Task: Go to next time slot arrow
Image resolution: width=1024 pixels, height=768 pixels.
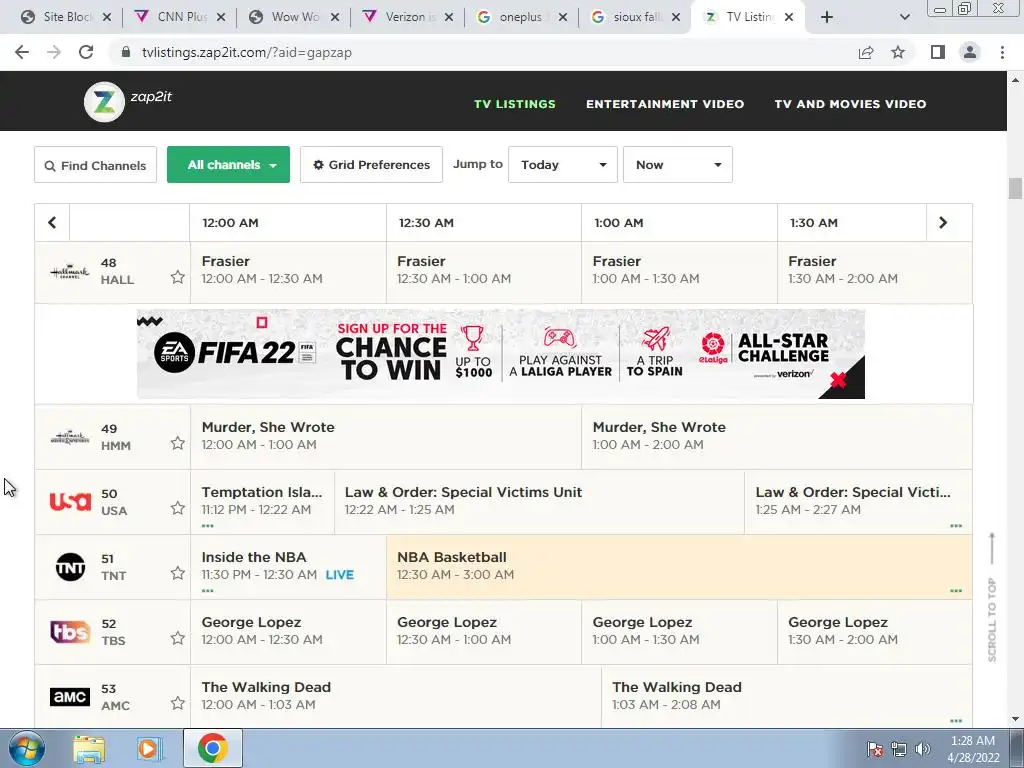Action: point(943,223)
